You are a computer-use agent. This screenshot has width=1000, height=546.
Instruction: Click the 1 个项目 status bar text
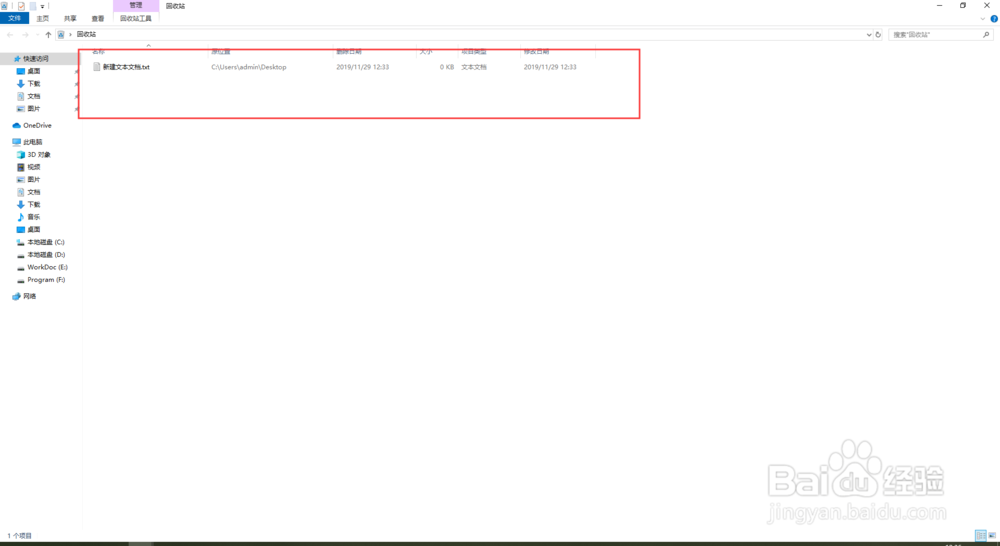tap(20, 536)
